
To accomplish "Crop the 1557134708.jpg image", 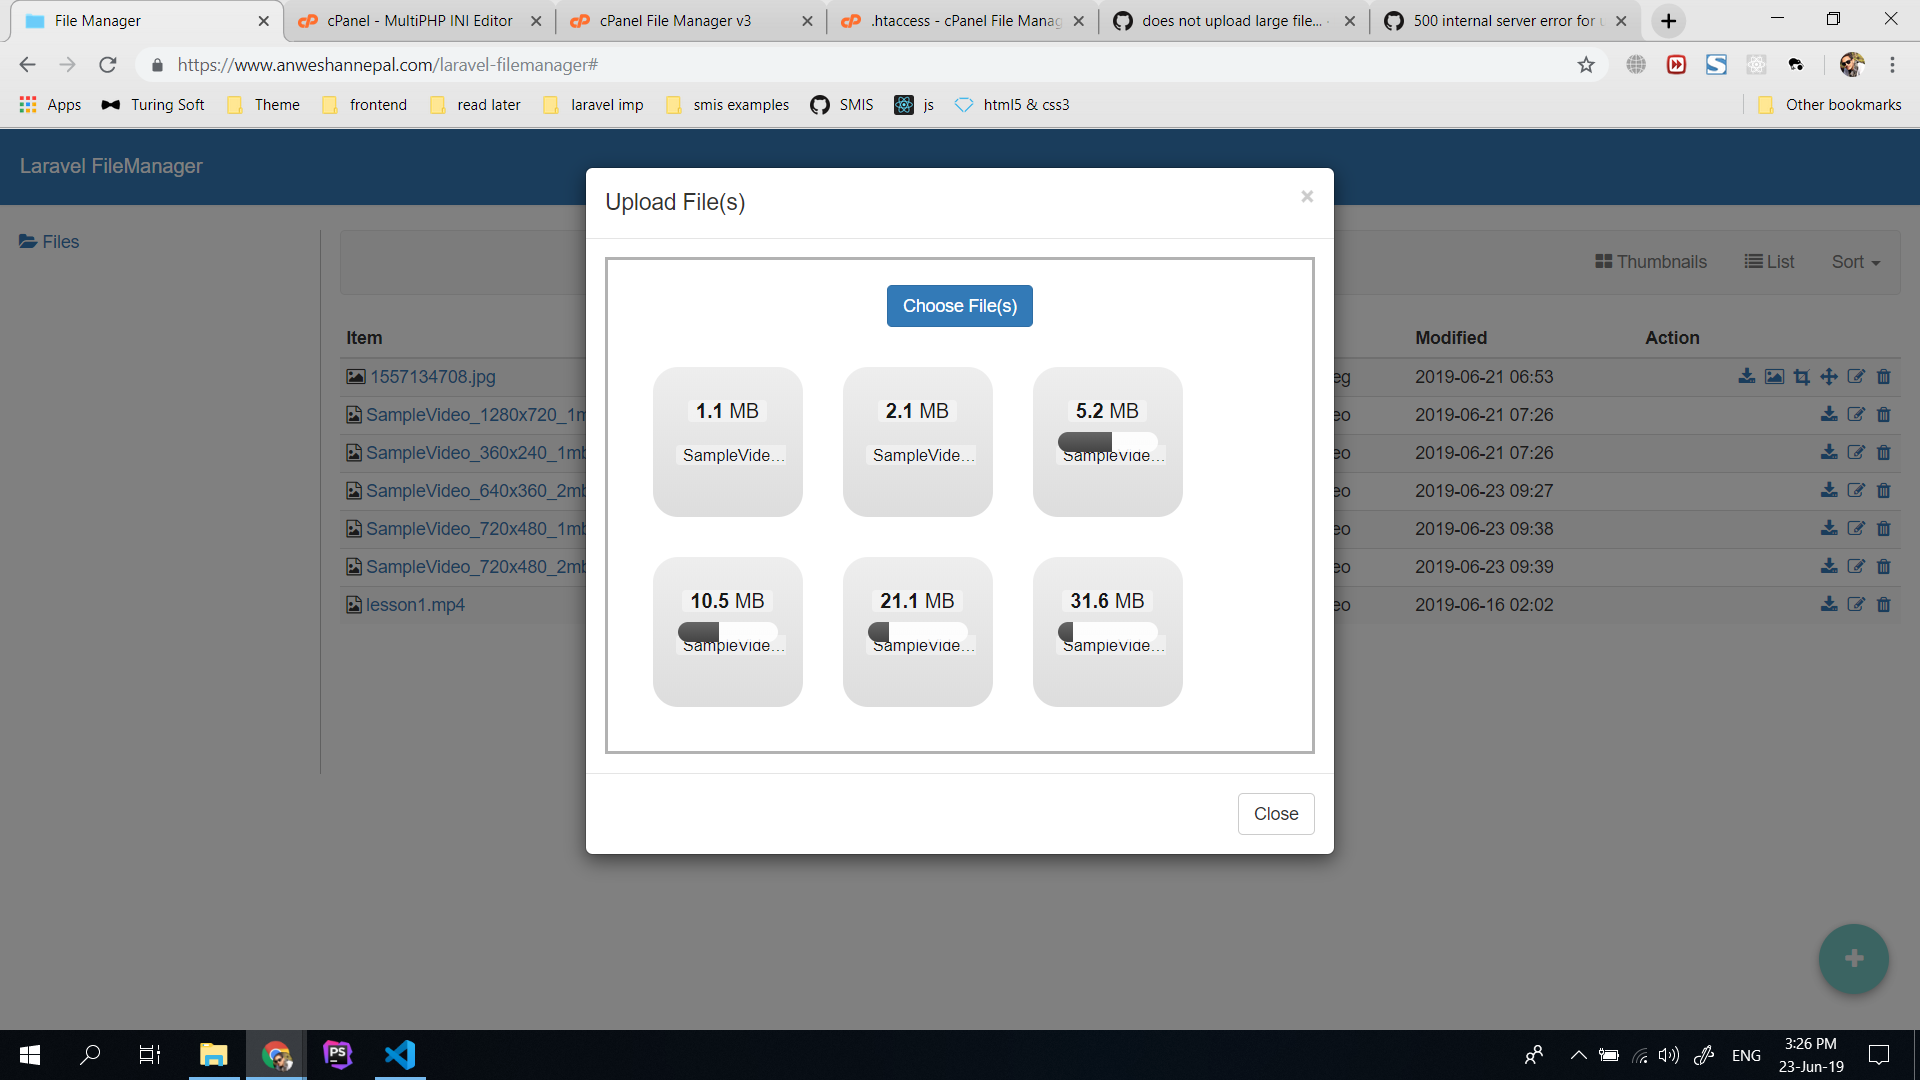I will [x=1801, y=377].
